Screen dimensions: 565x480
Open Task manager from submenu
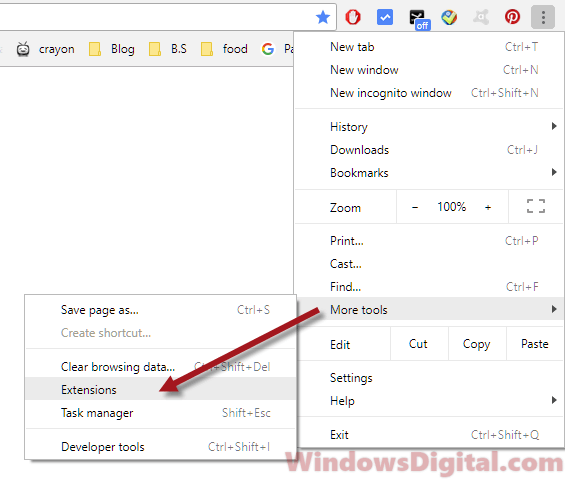click(x=161, y=413)
